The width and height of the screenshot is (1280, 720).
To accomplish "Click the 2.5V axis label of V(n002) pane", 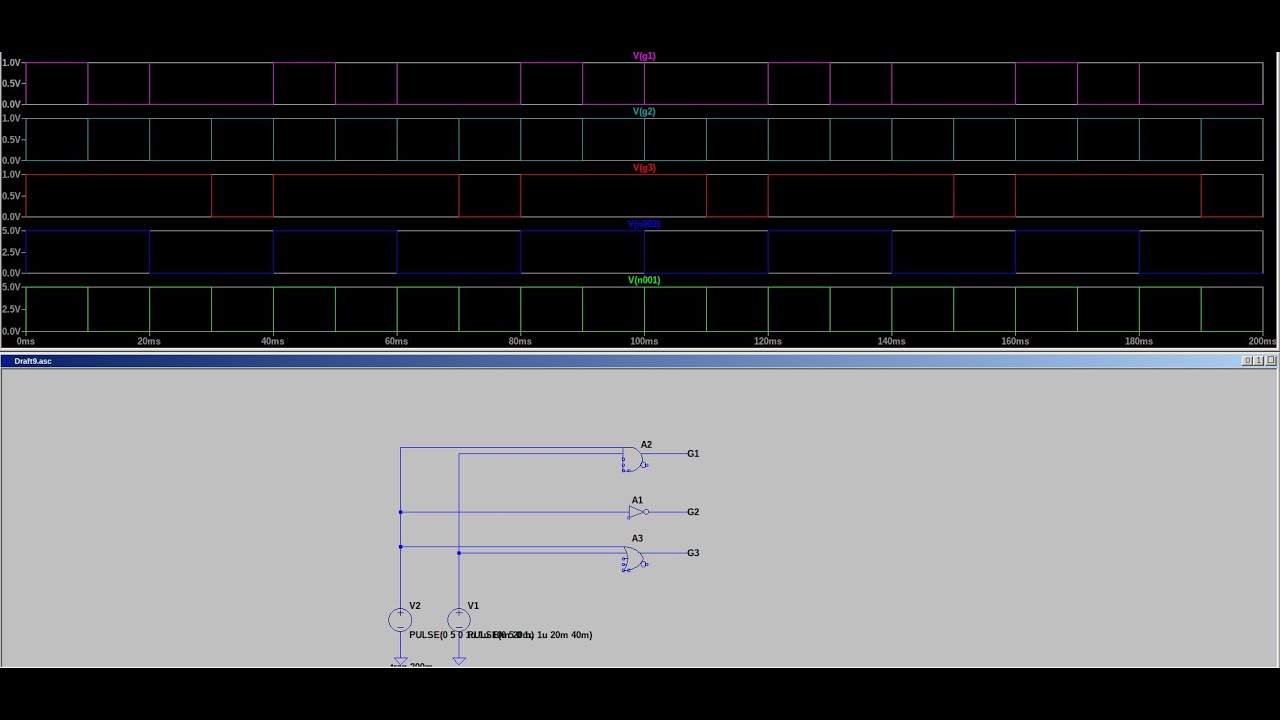I will (11, 251).
